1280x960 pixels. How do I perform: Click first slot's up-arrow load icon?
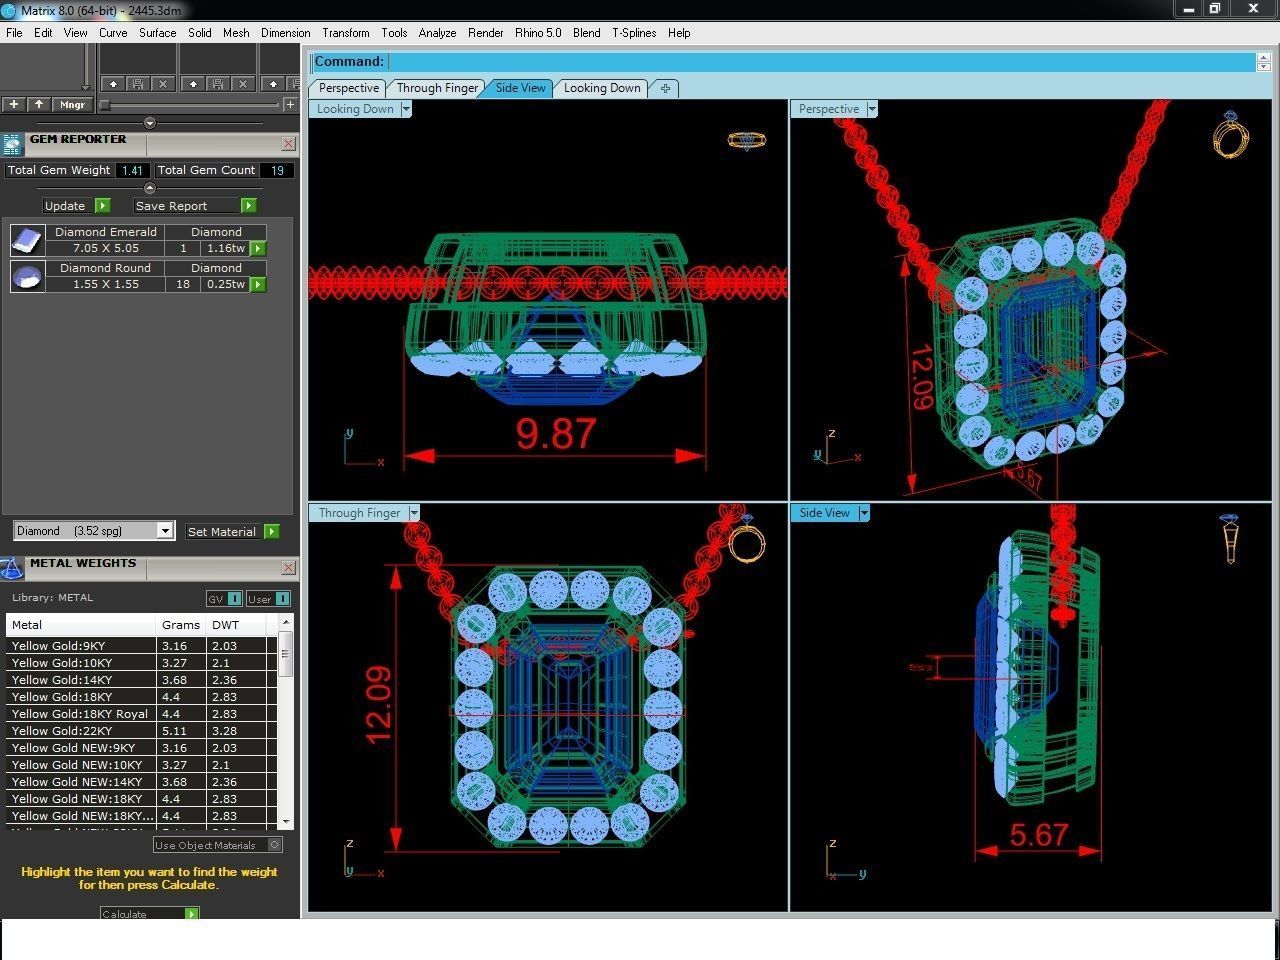pos(113,84)
